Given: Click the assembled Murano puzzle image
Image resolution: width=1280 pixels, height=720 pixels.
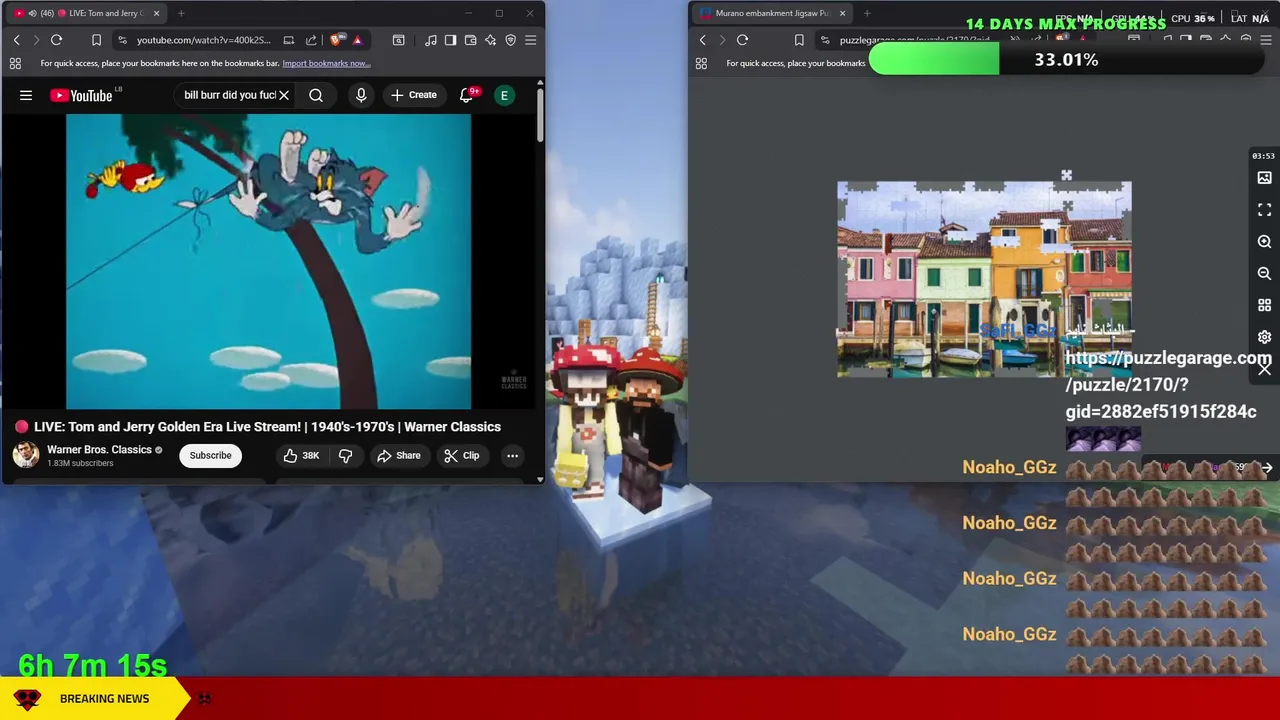Looking at the screenshot, I should [984, 280].
